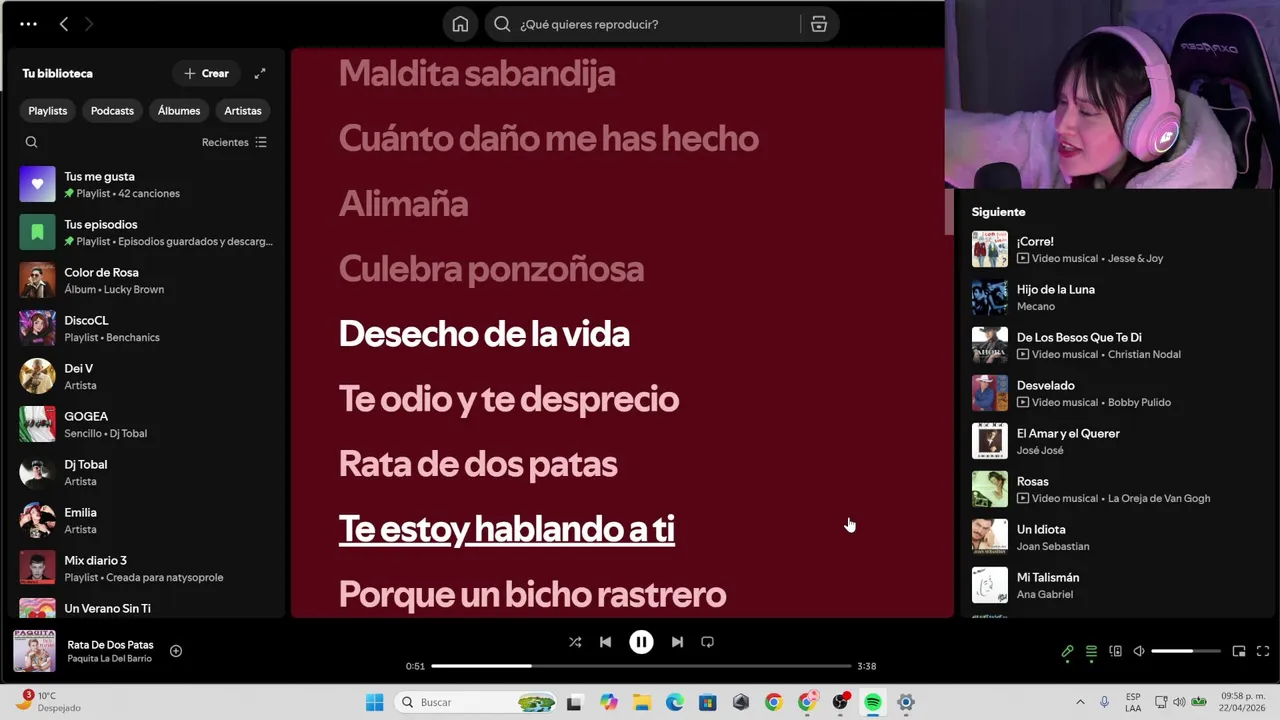Viewport: 1280px width, 720px height.
Task: Jump to lyric 'Te odio y te desprecio'
Action: (x=508, y=399)
